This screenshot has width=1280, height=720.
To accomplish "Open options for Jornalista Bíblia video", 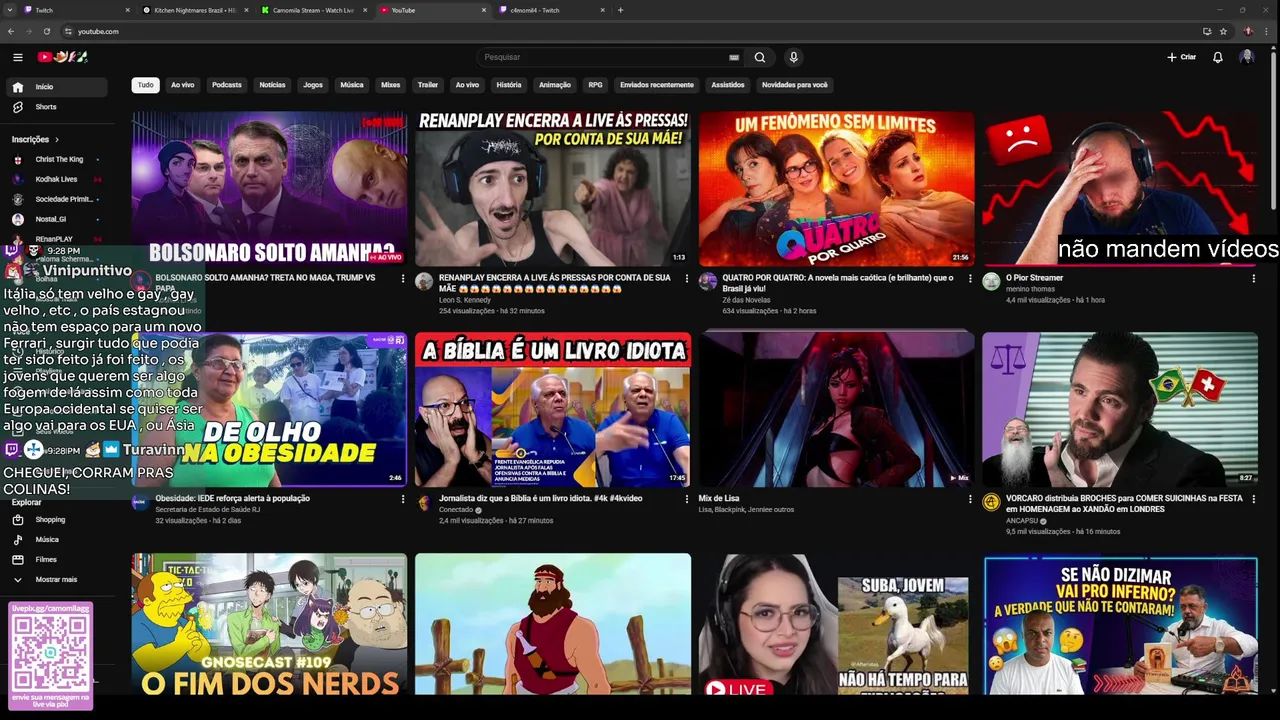I will tap(687, 499).
